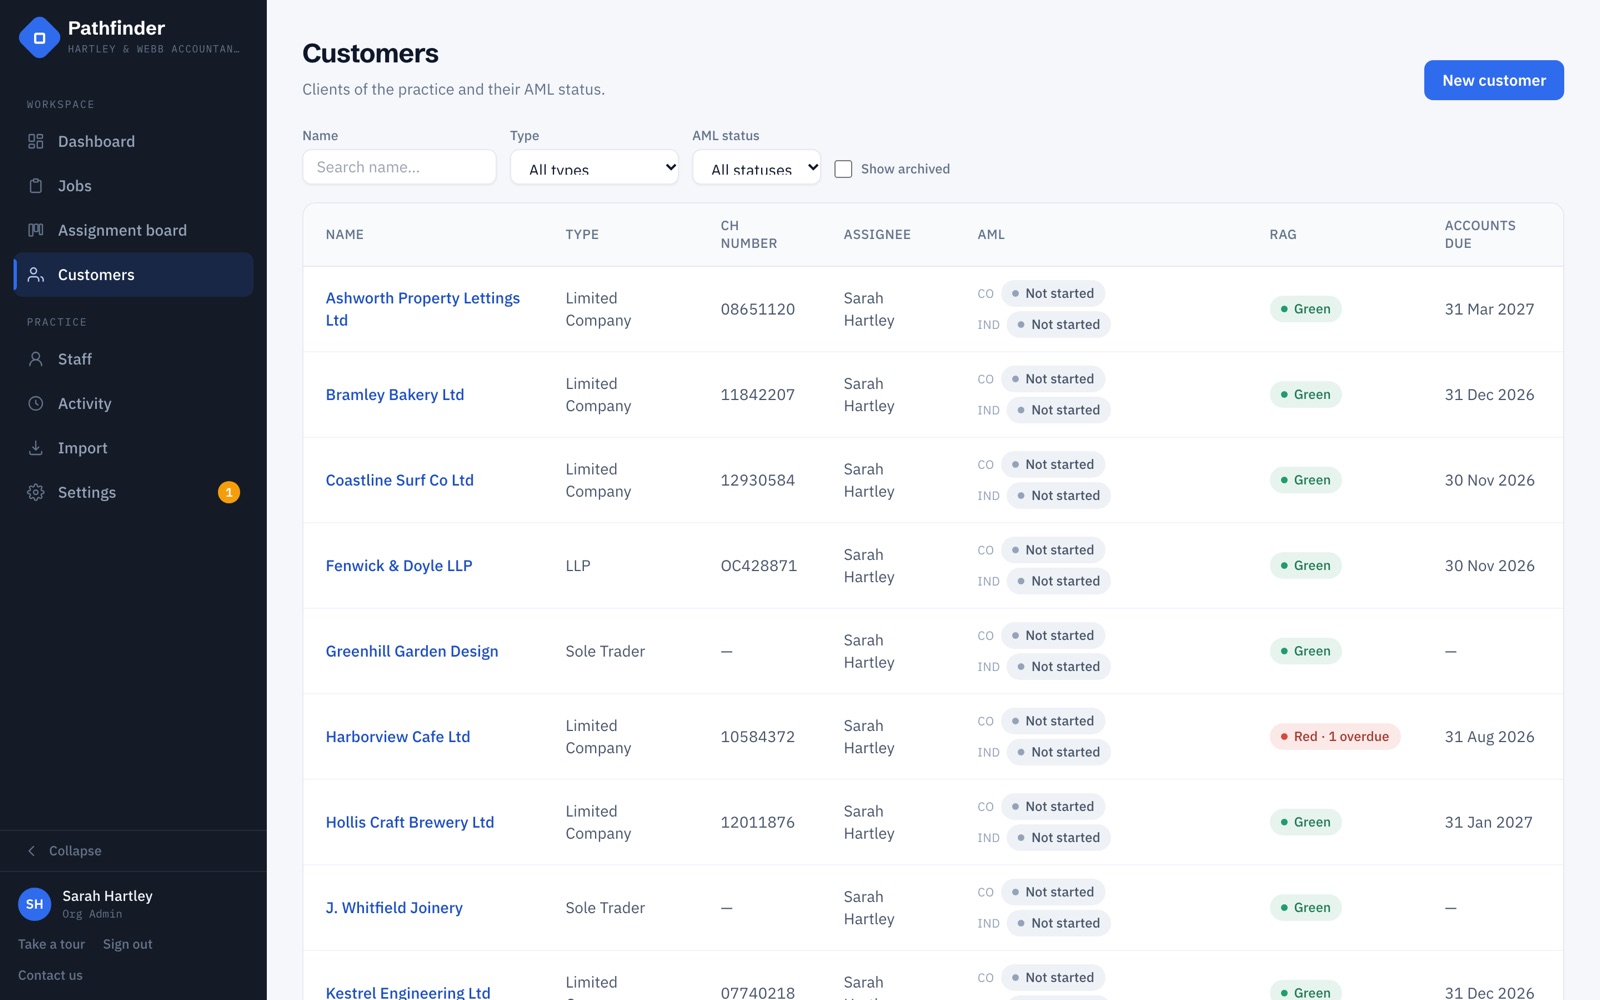Image resolution: width=1600 pixels, height=1000 pixels.
Task: Open Bramley Bakery Ltd customer
Action: 395,395
